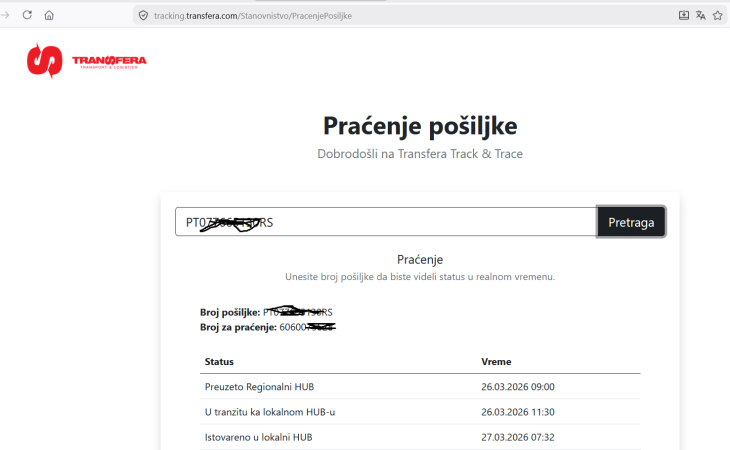The width and height of the screenshot is (730, 450).
Task: Click the Praćenje pošiljke heading
Action: [420, 126]
